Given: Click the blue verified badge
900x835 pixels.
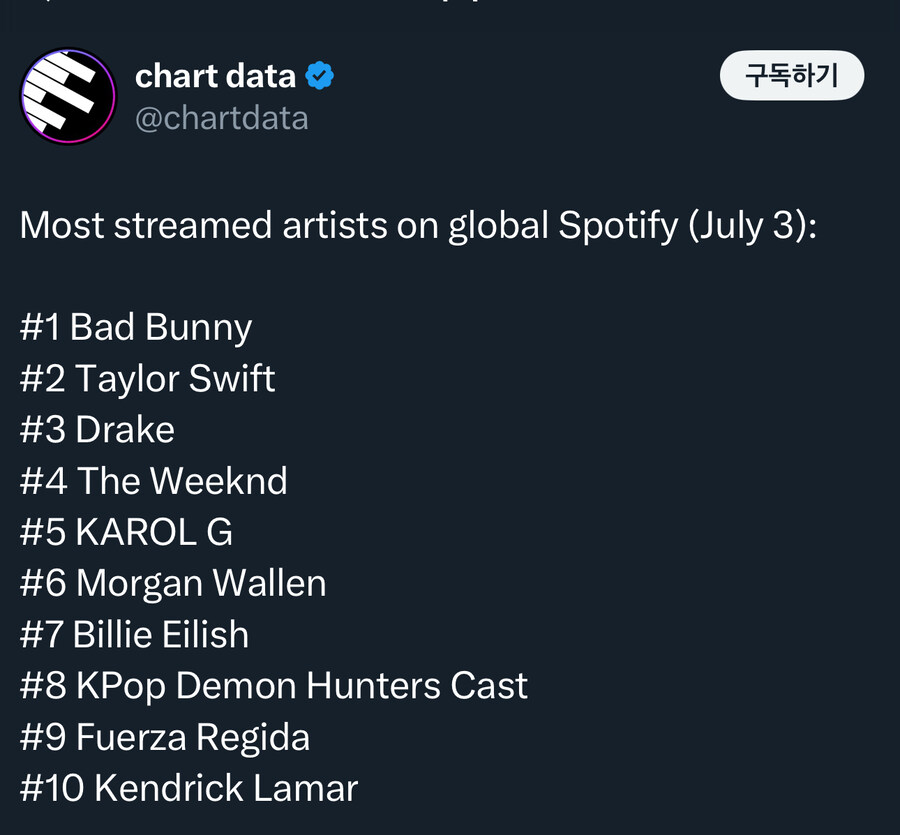Looking at the screenshot, I should point(320,76).
